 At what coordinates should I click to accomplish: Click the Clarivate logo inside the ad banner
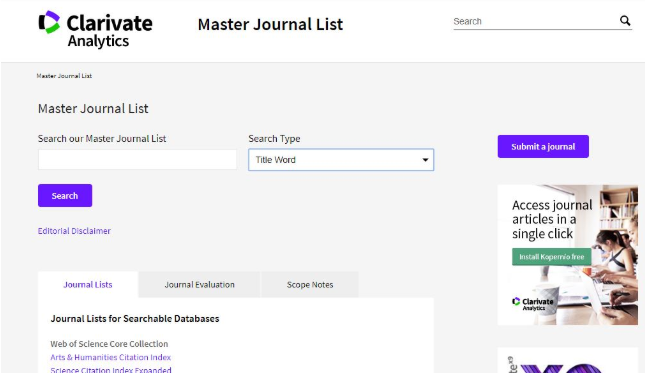click(533, 303)
